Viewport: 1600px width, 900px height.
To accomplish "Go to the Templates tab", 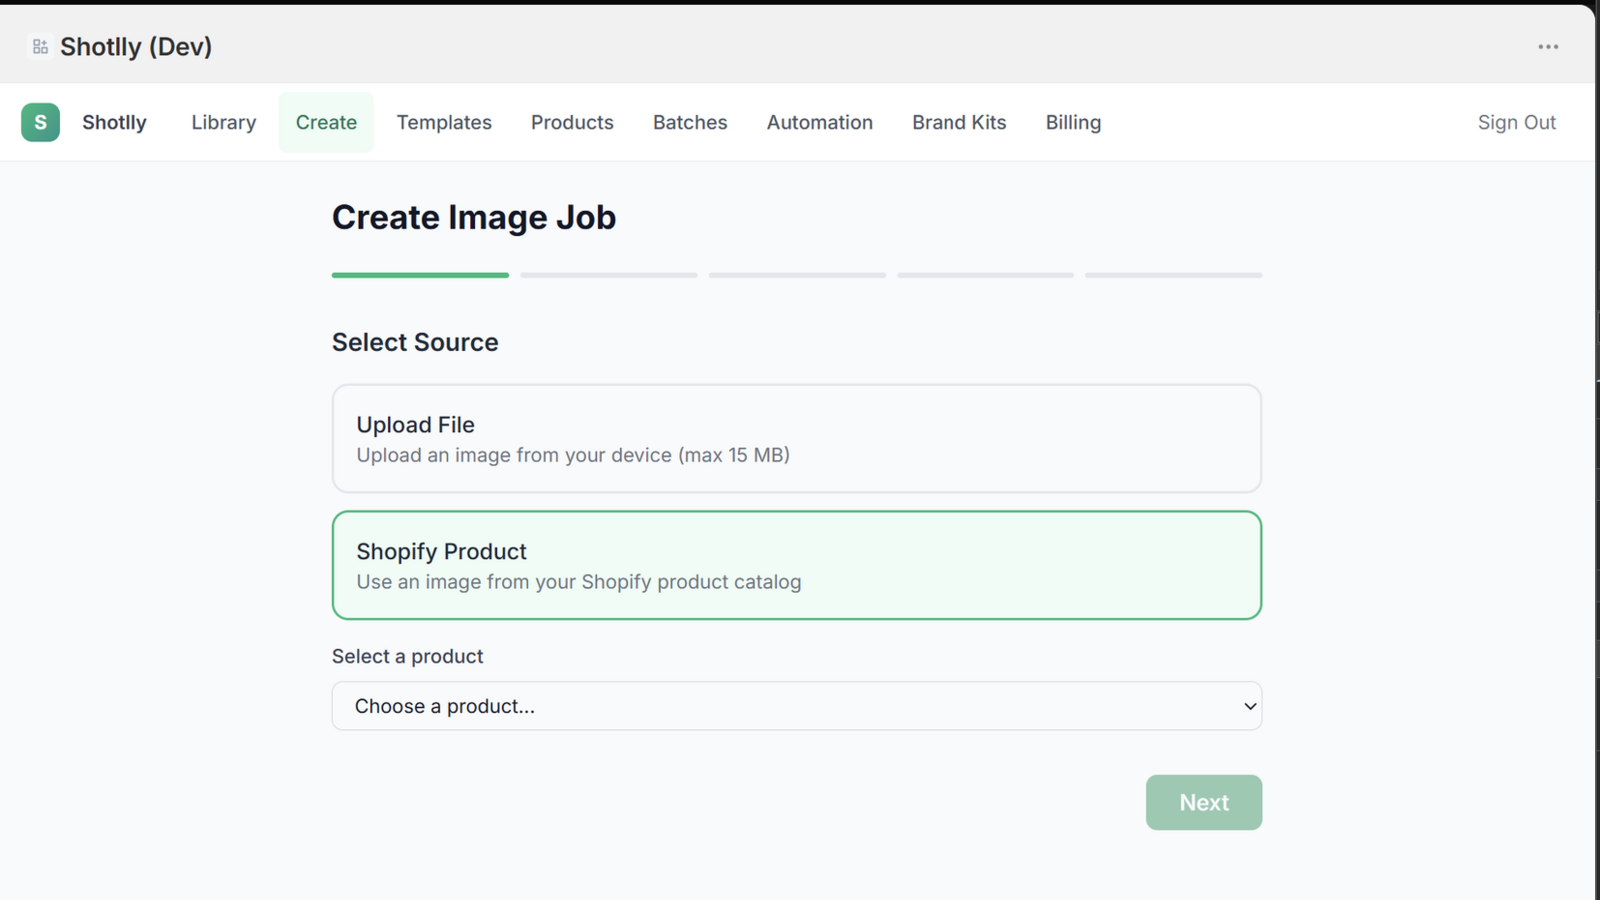I will (x=444, y=122).
